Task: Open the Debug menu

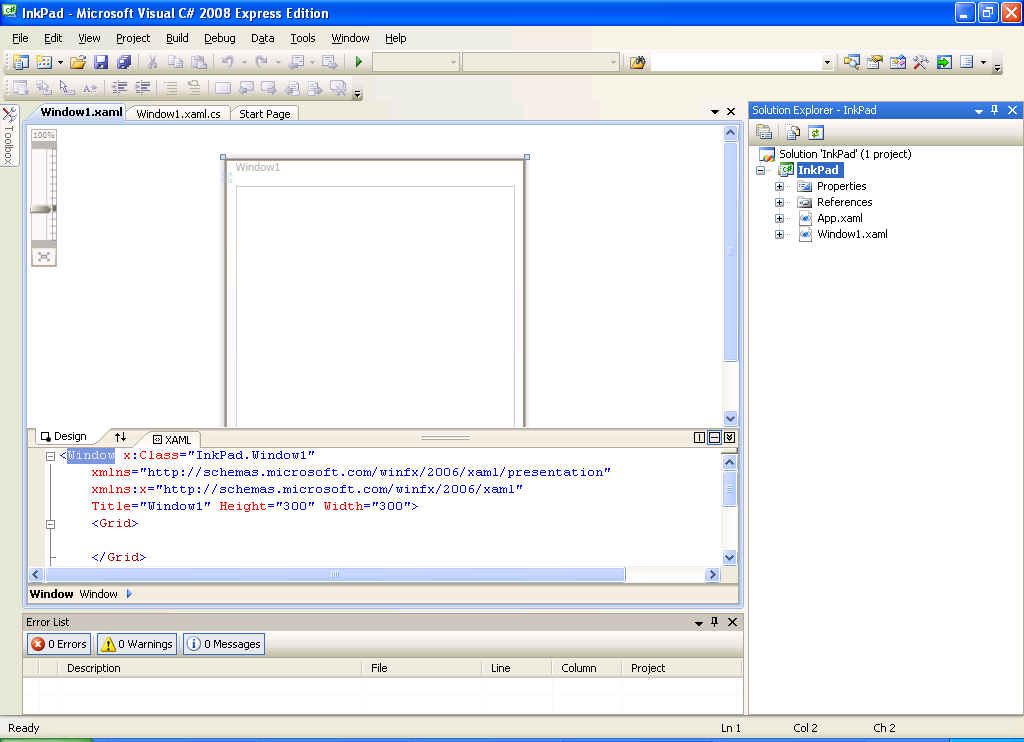Action: (219, 39)
